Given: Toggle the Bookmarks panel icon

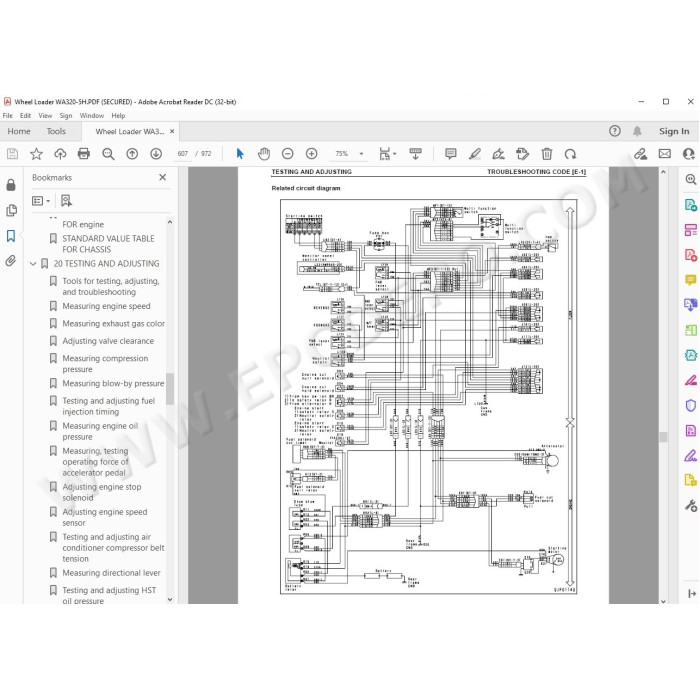Looking at the screenshot, I should tap(11, 236).
